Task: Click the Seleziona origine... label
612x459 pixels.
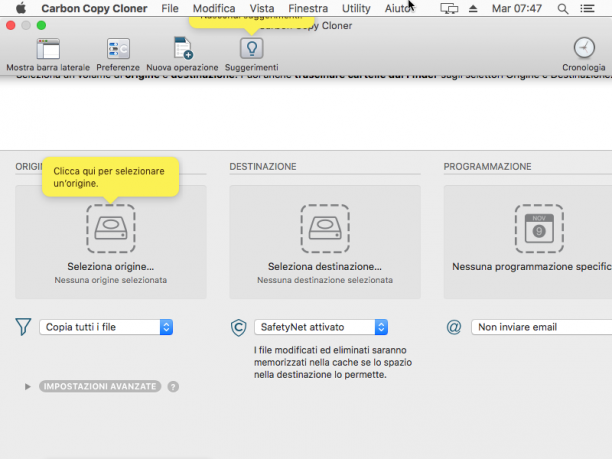Action: (x=110, y=267)
